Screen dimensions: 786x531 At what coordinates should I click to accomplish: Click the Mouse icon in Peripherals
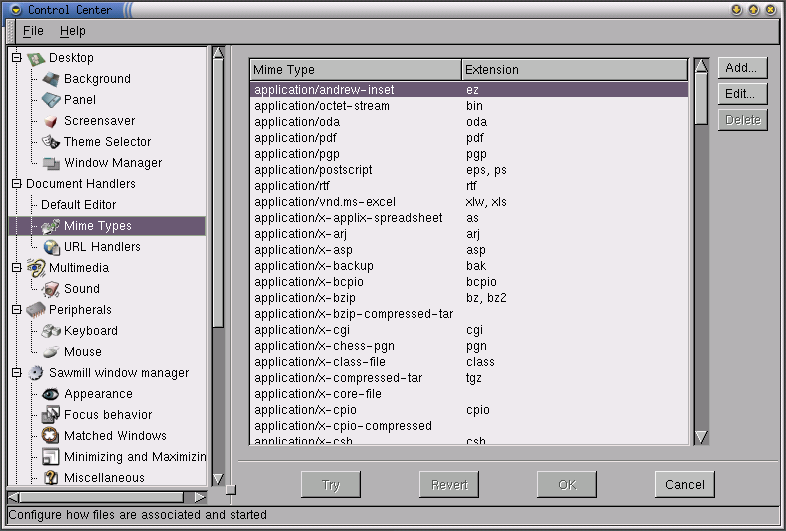[51, 352]
